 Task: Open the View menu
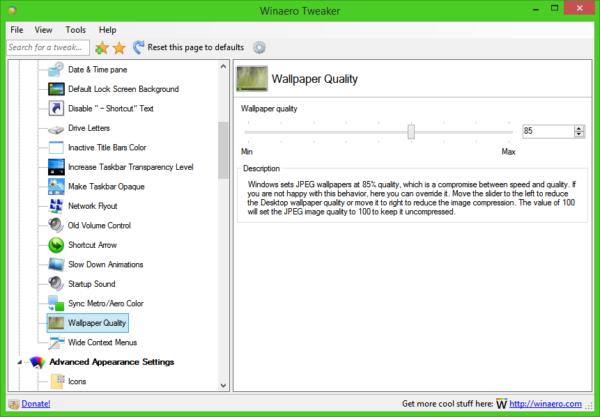[x=43, y=30]
